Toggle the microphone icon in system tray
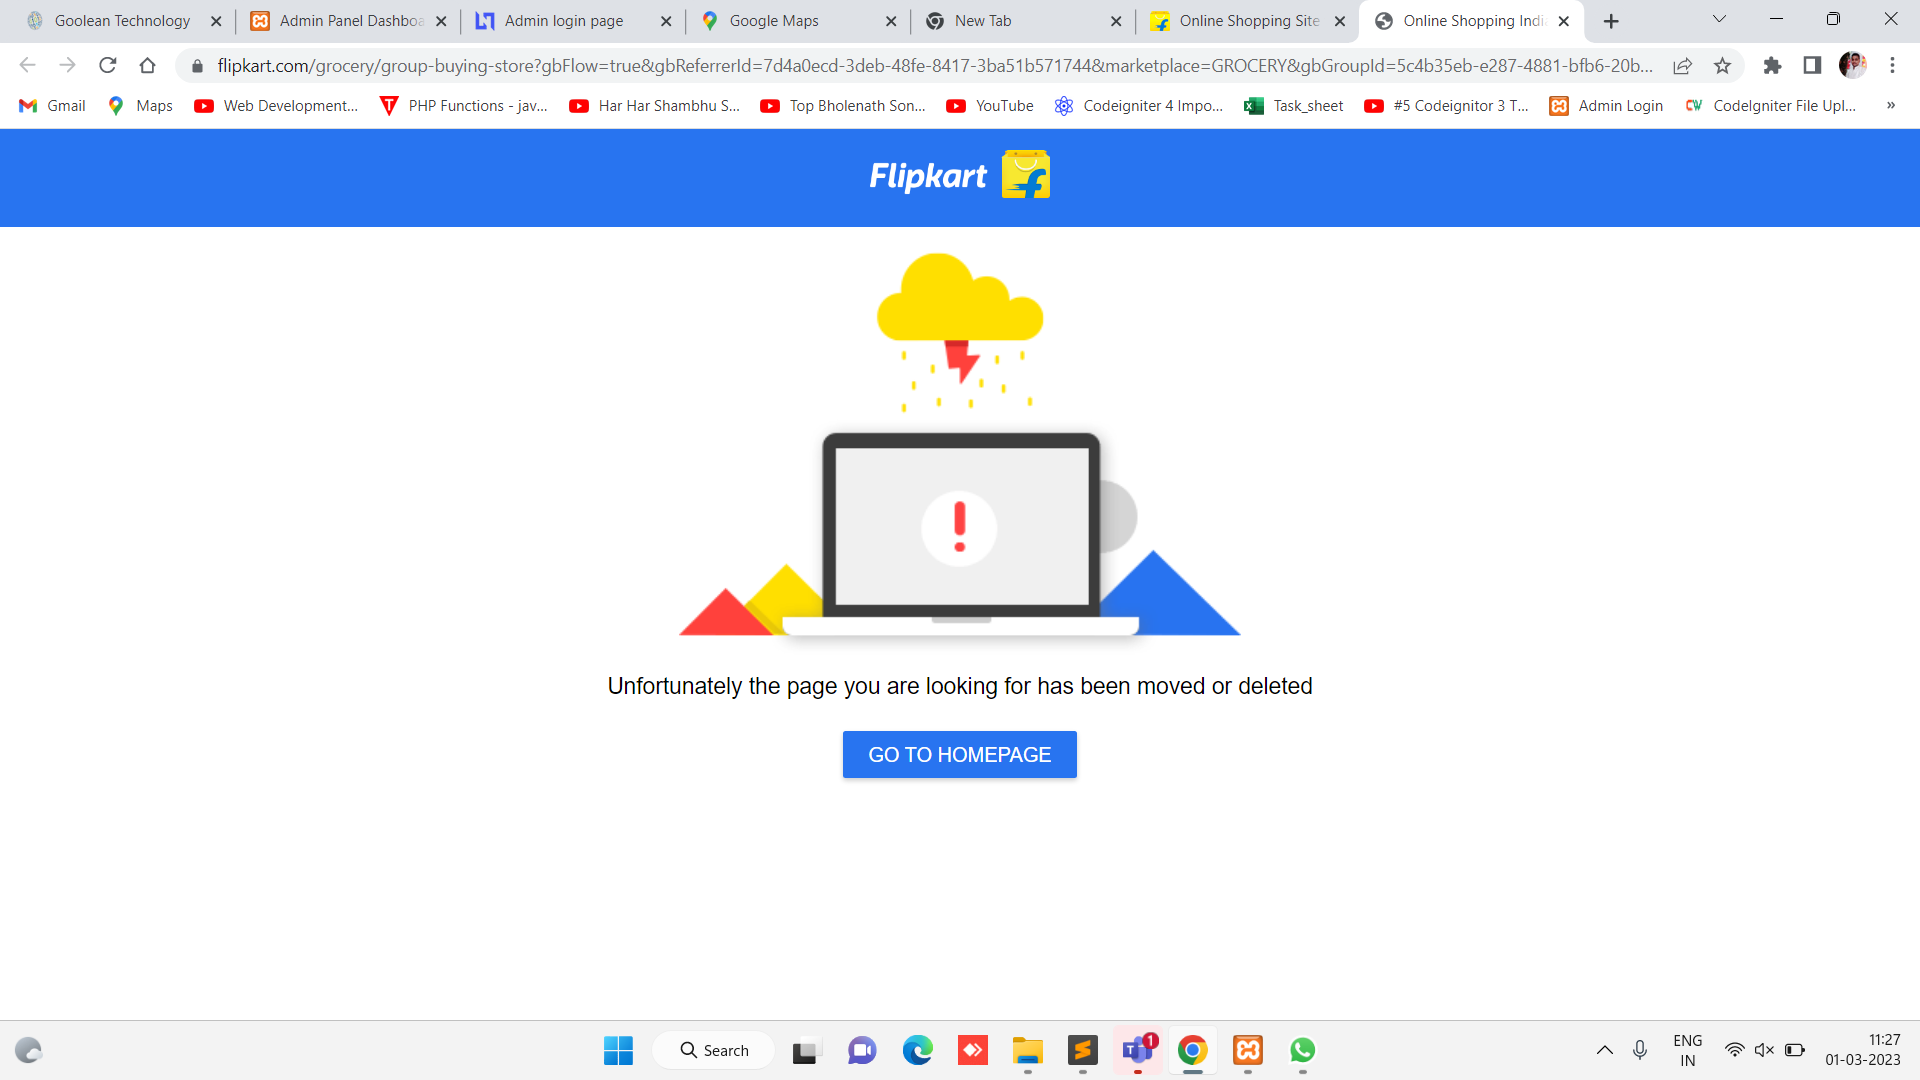Image resolution: width=1920 pixels, height=1080 pixels. pos(1640,1050)
